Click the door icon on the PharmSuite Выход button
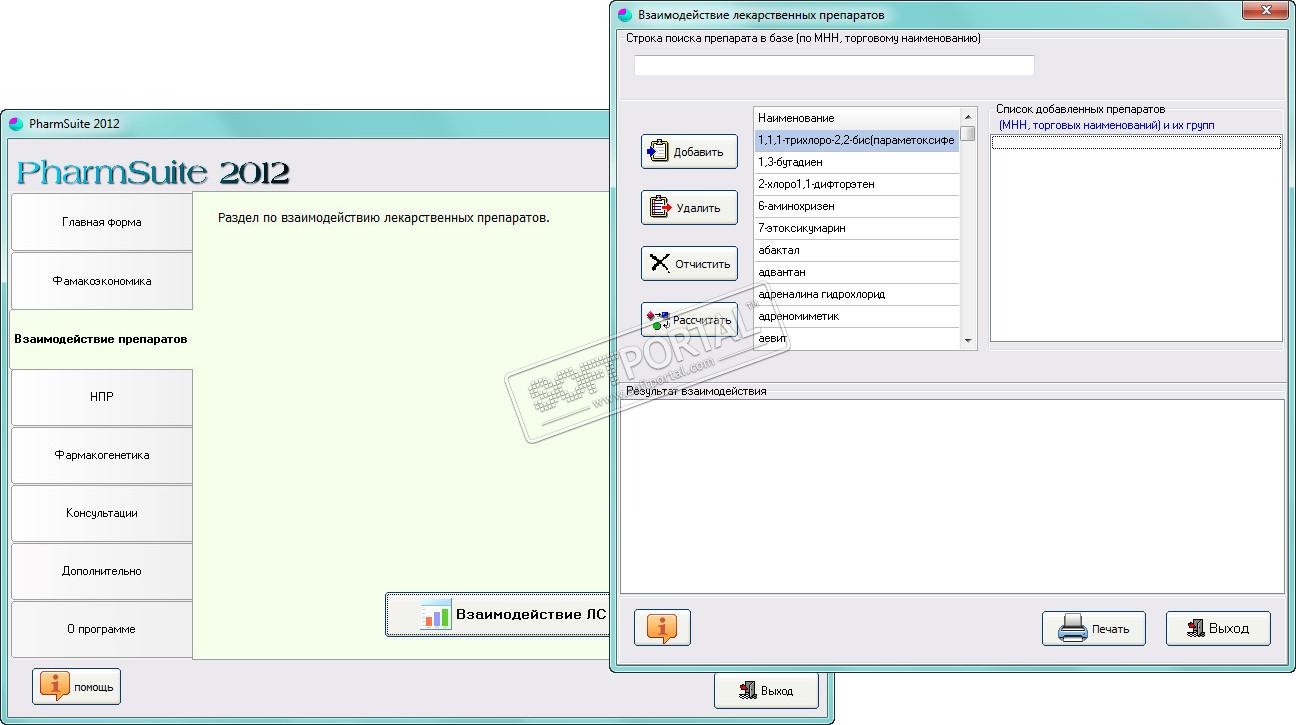 click(x=746, y=690)
